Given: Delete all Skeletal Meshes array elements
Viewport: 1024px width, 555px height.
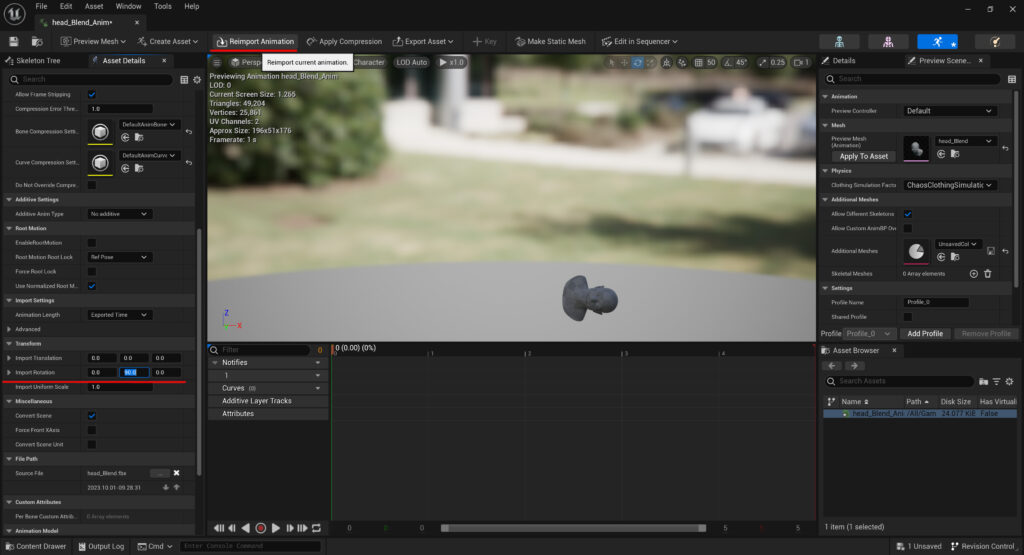Looking at the screenshot, I should tap(988, 273).
